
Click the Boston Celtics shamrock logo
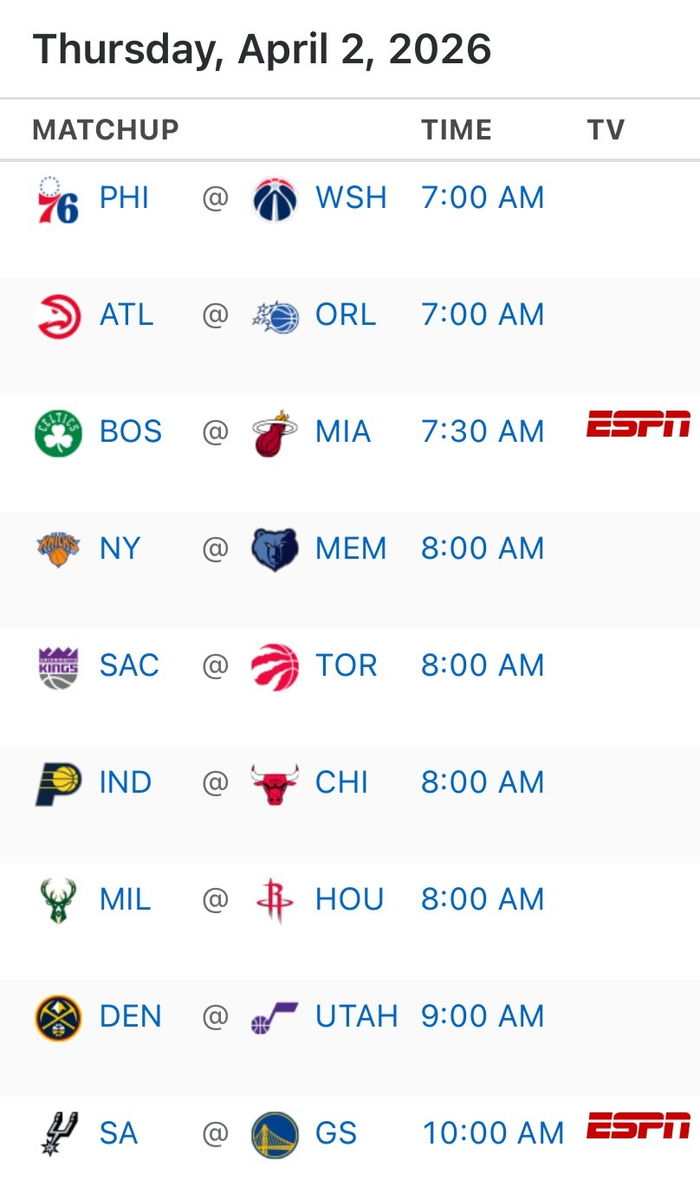(x=57, y=433)
